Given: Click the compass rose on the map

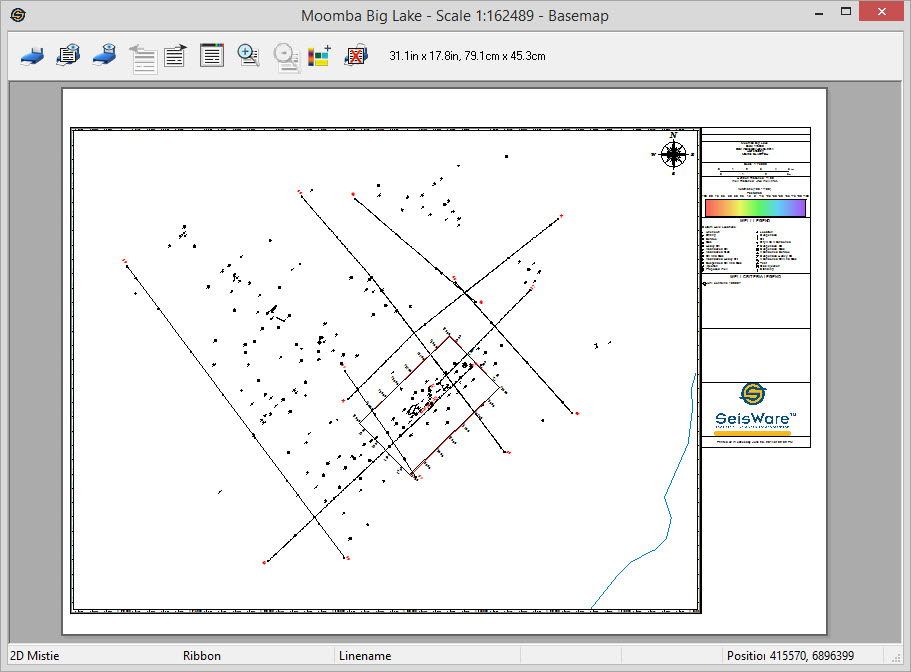Looking at the screenshot, I should point(674,154).
